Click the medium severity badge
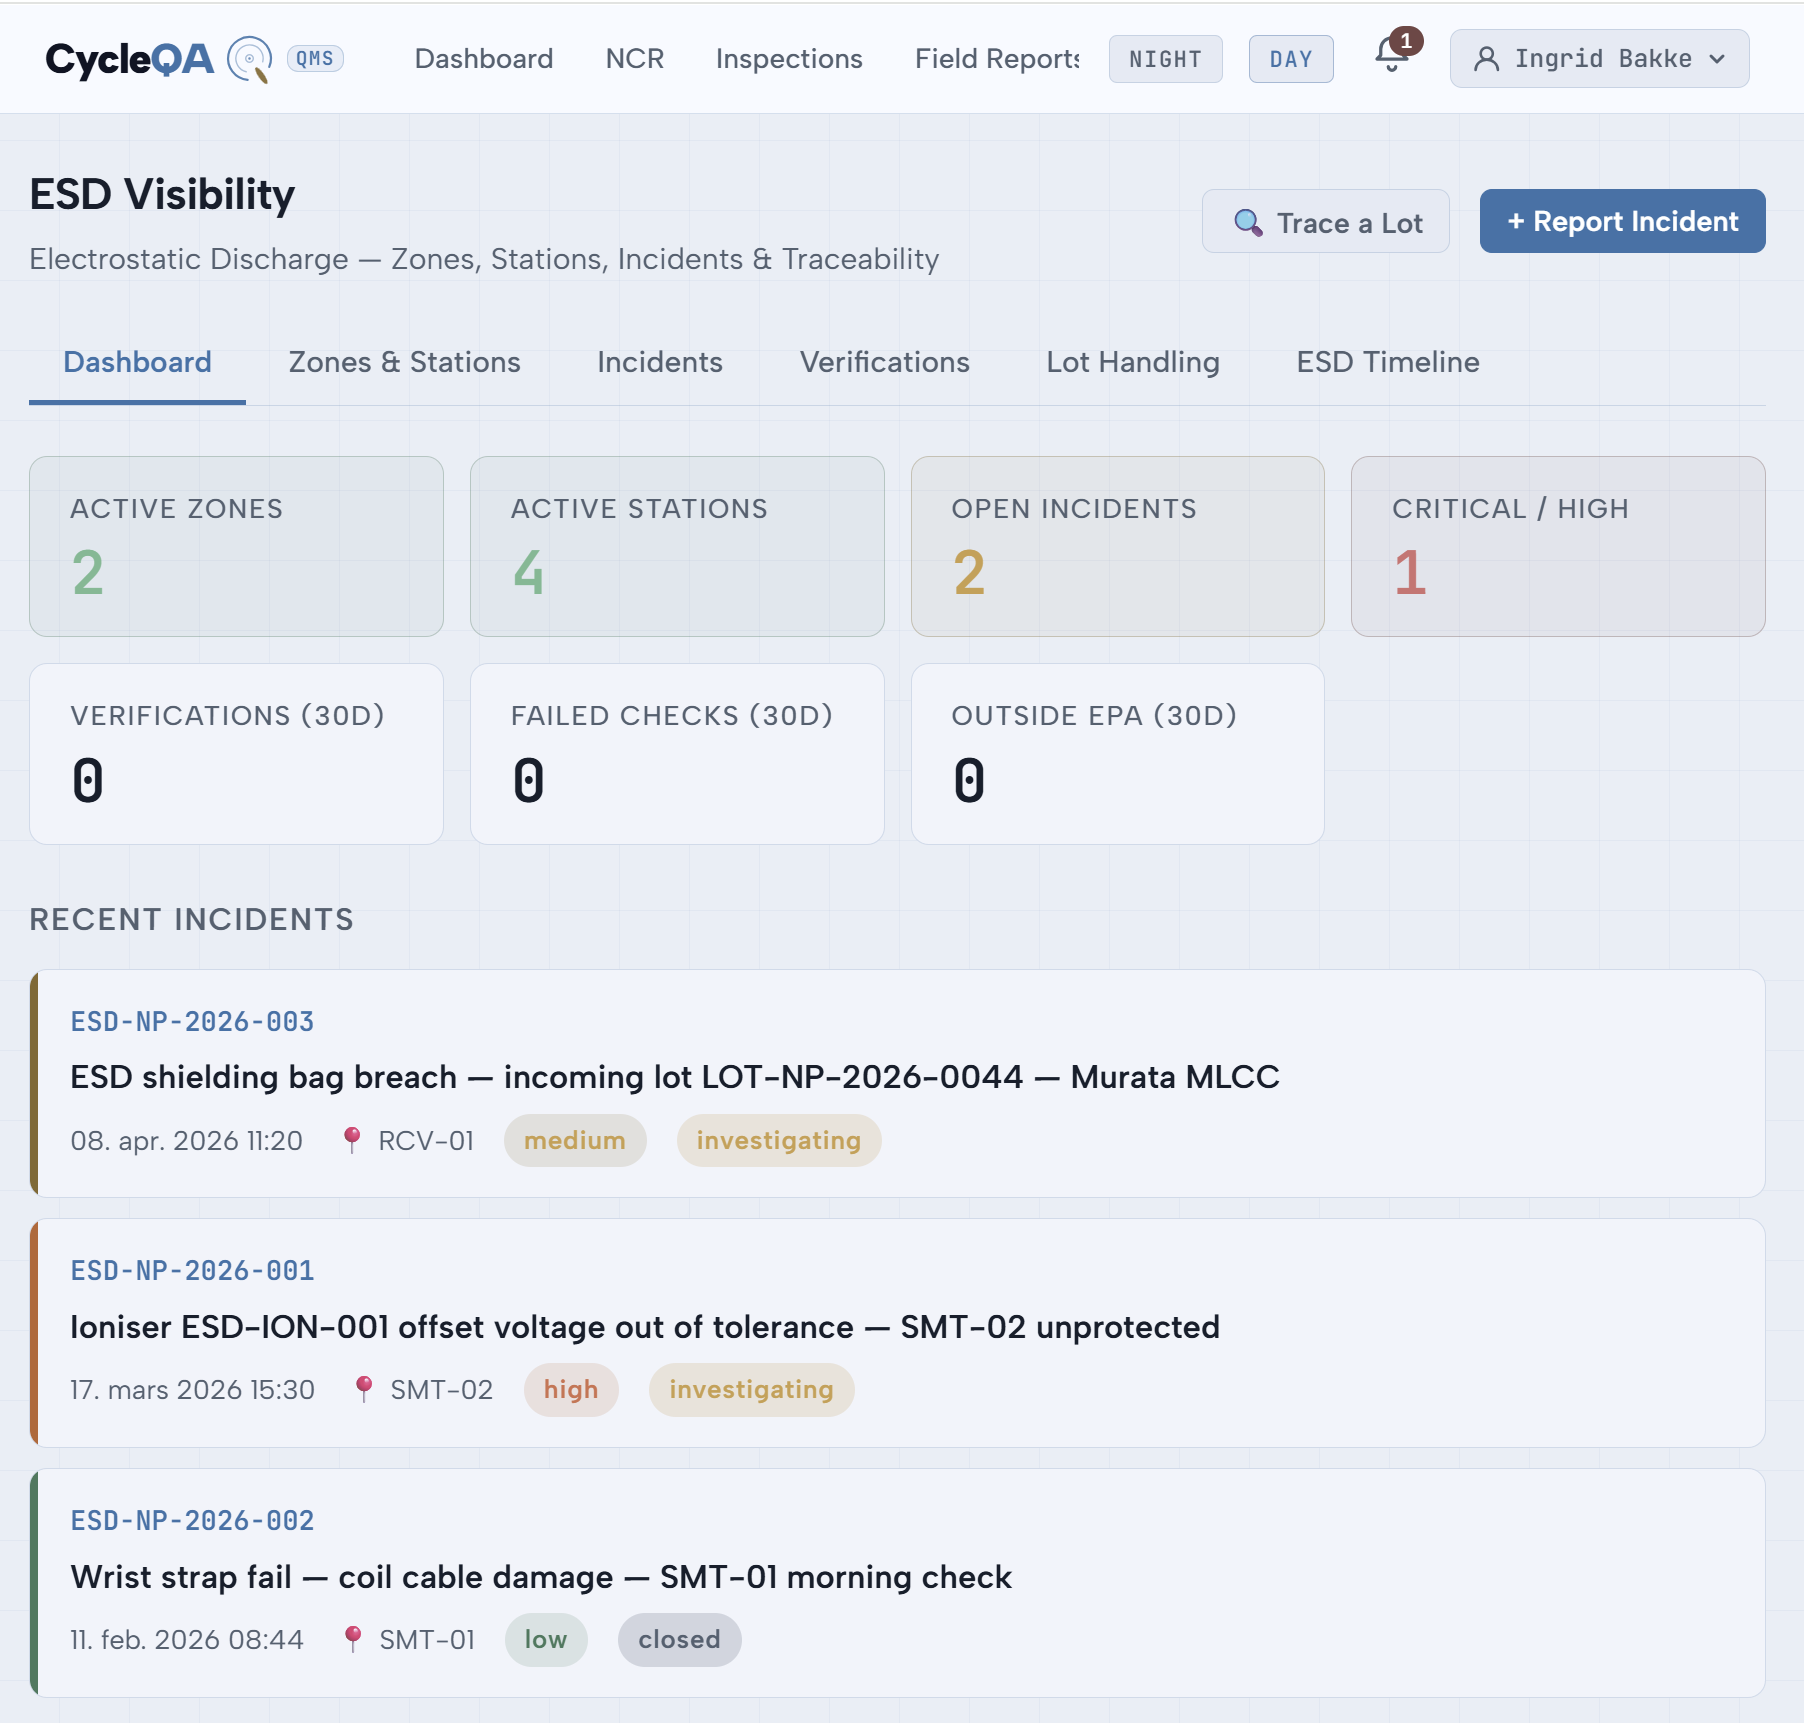This screenshot has height=1723, width=1804. tap(575, 1140)
